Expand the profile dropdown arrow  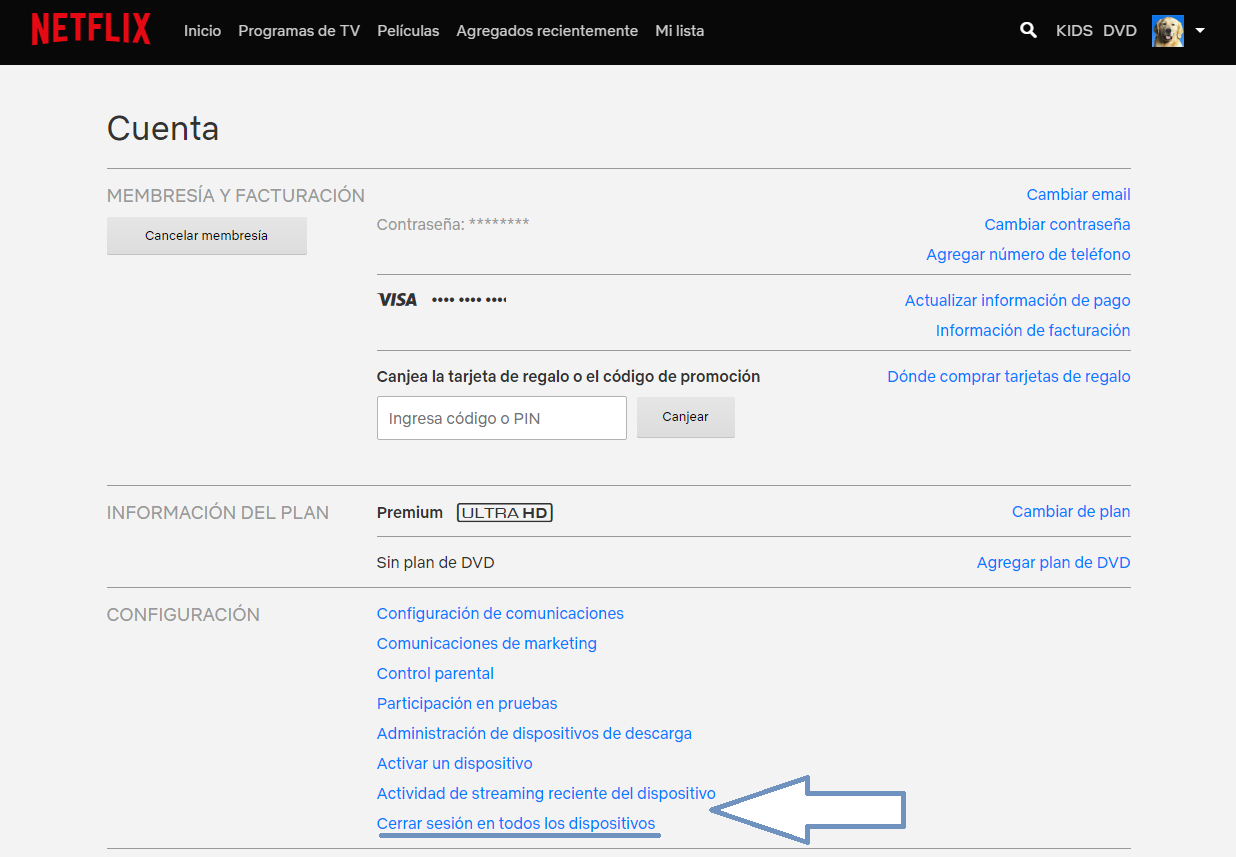click(x=1200, y=31)
